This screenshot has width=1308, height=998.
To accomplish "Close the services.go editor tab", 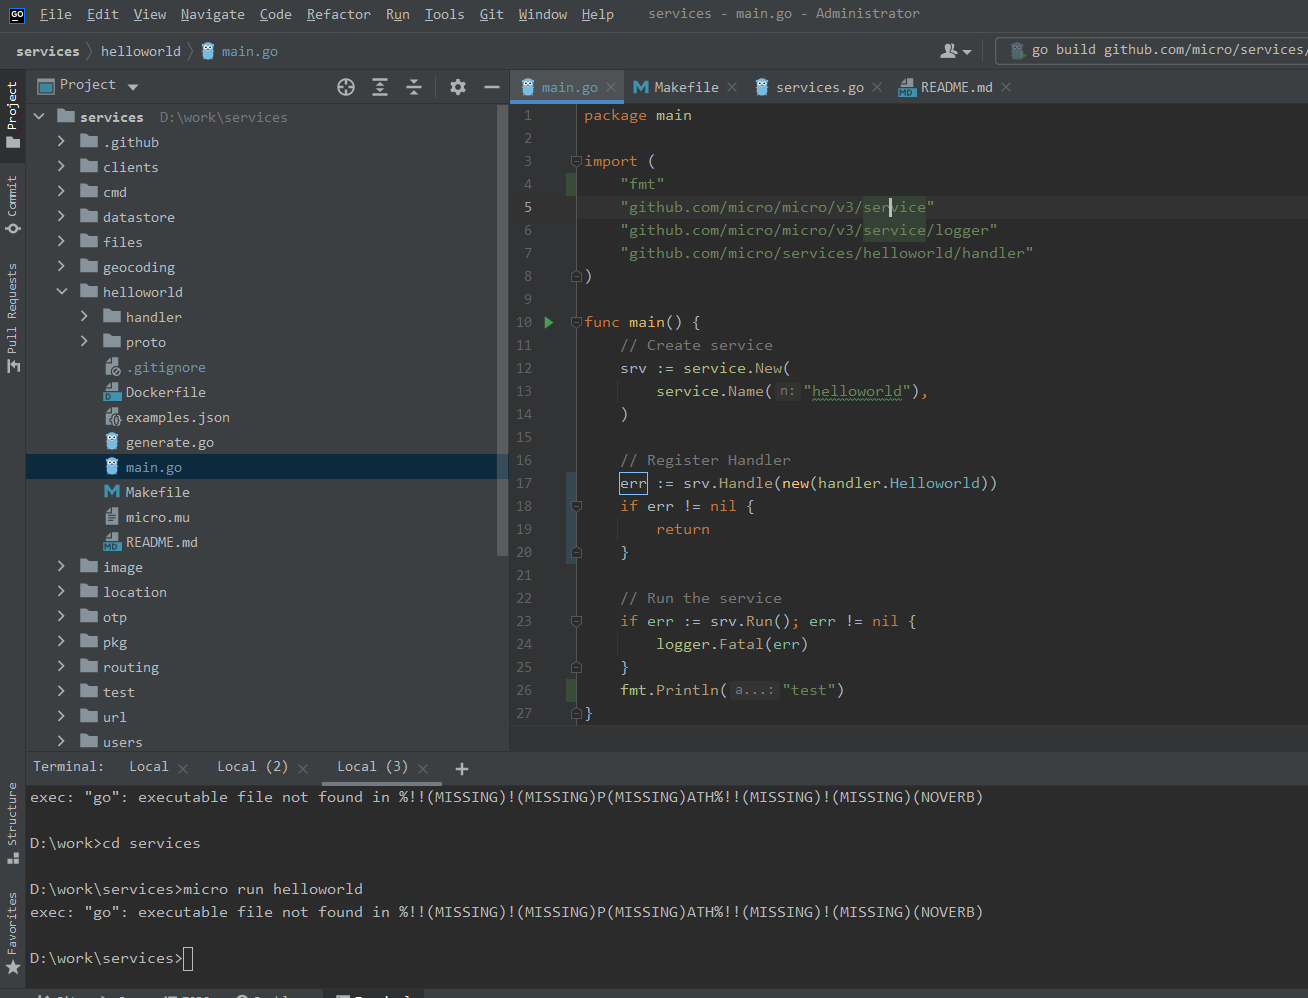I will (x=877, y=87).
